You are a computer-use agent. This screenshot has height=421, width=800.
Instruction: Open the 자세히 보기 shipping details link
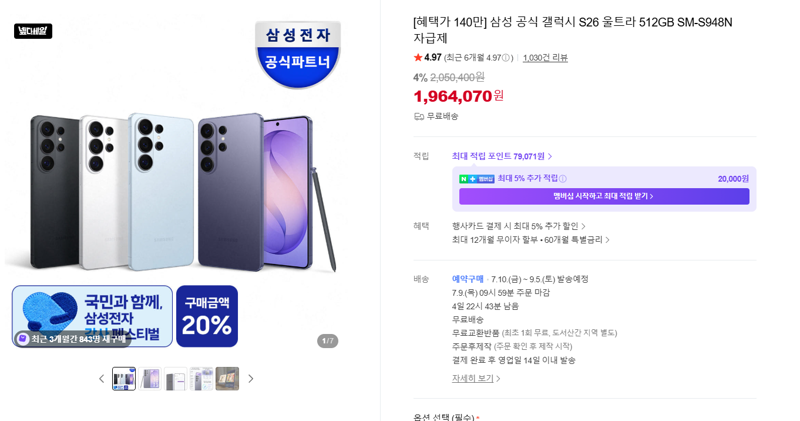[476, 379]
